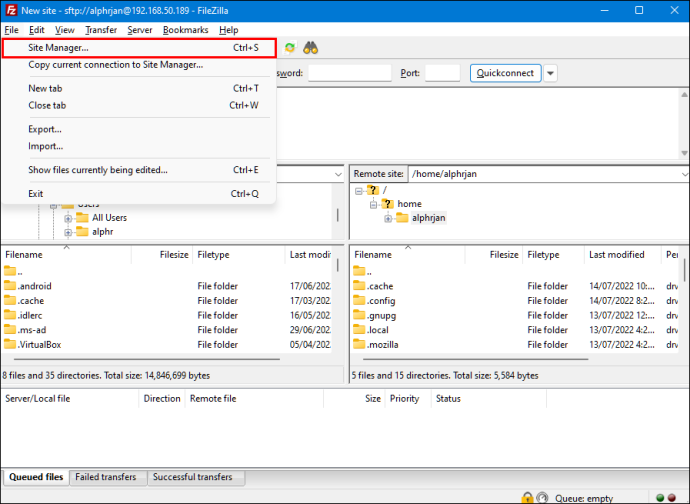This screenshot has width=690, height=504.
Task: Switch to the Failed transfers tab
Action: [x=106, y=477]
